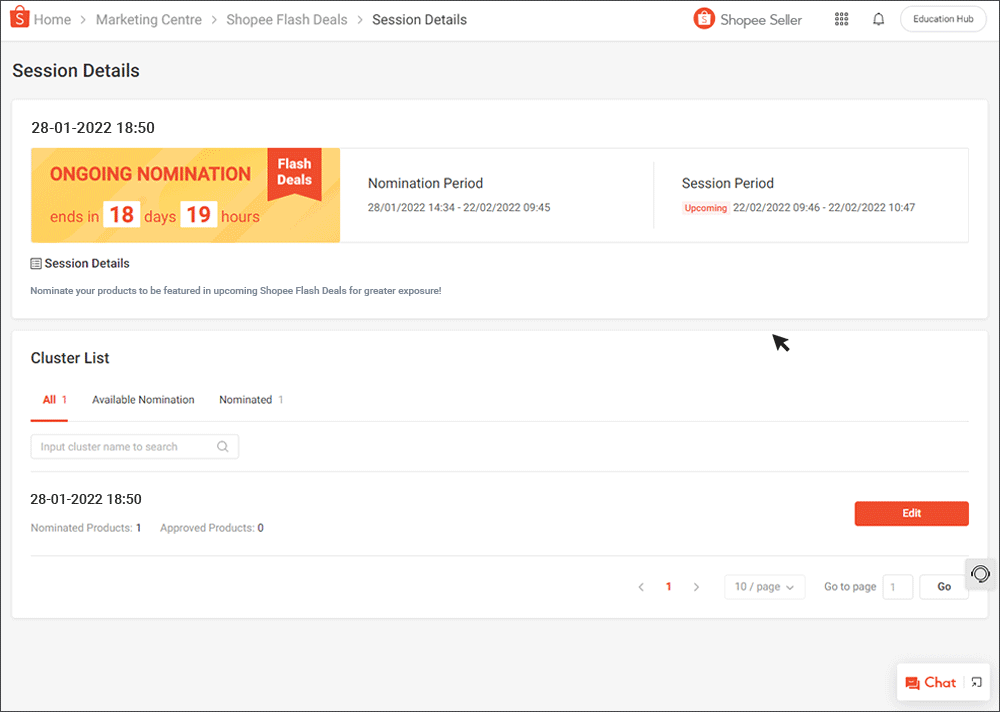Open the Education Hub
1000x712 pixels.
click(x=942, y=18)
